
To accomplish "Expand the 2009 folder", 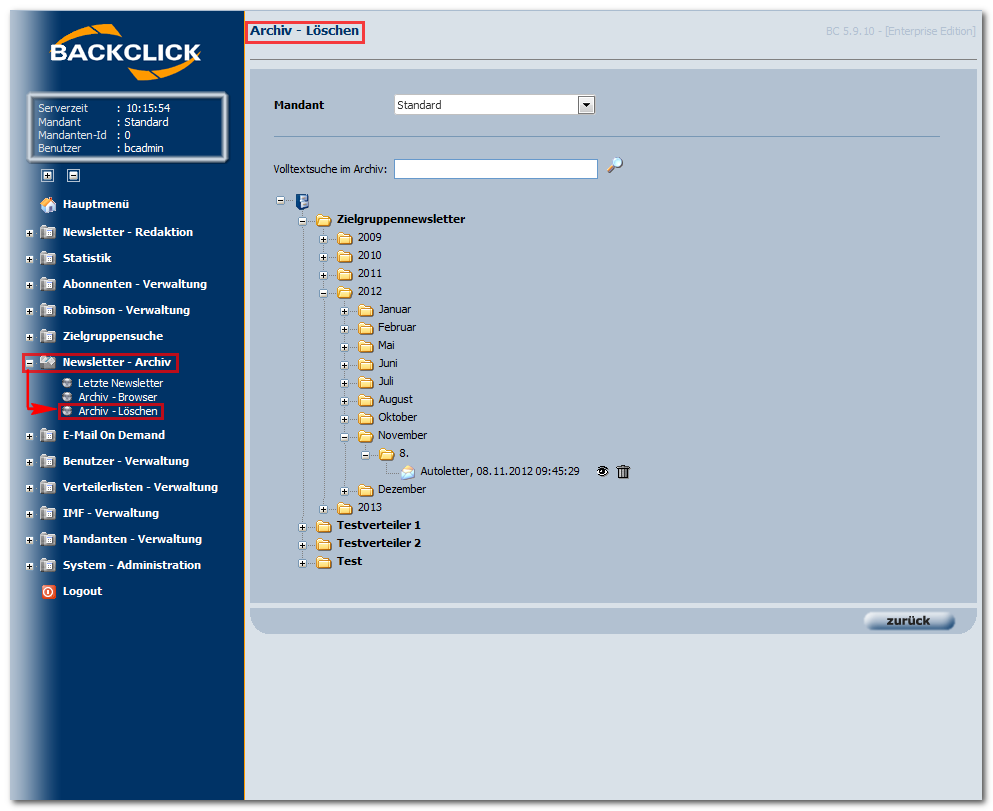I will 324,239.
